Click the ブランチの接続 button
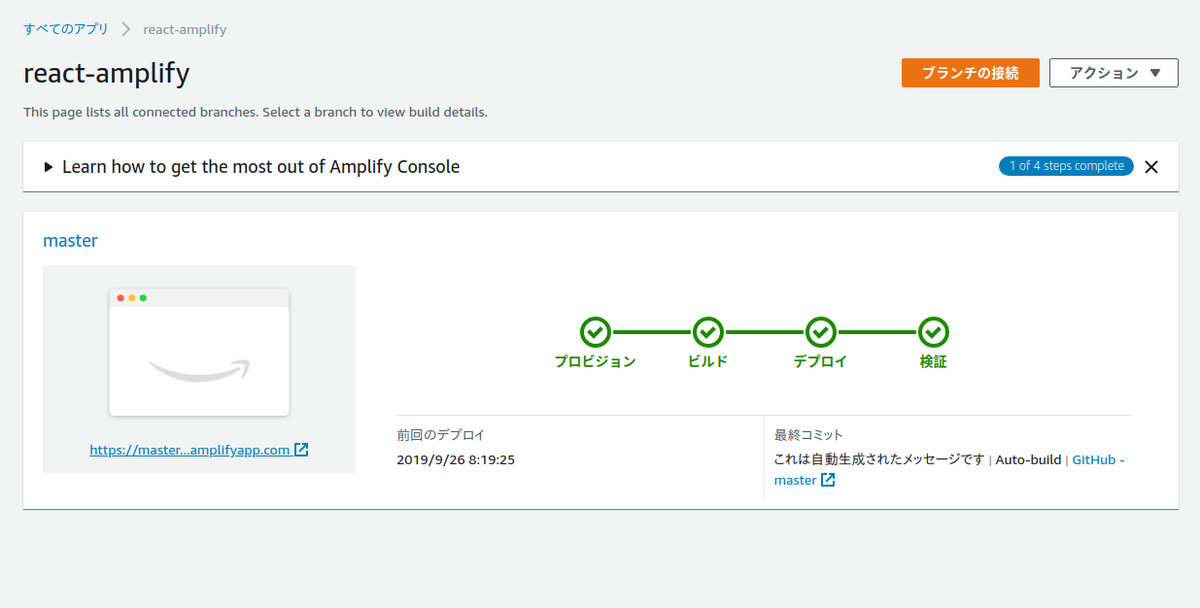The width and height of the screenshot is (1200, 608). point(970,72)
